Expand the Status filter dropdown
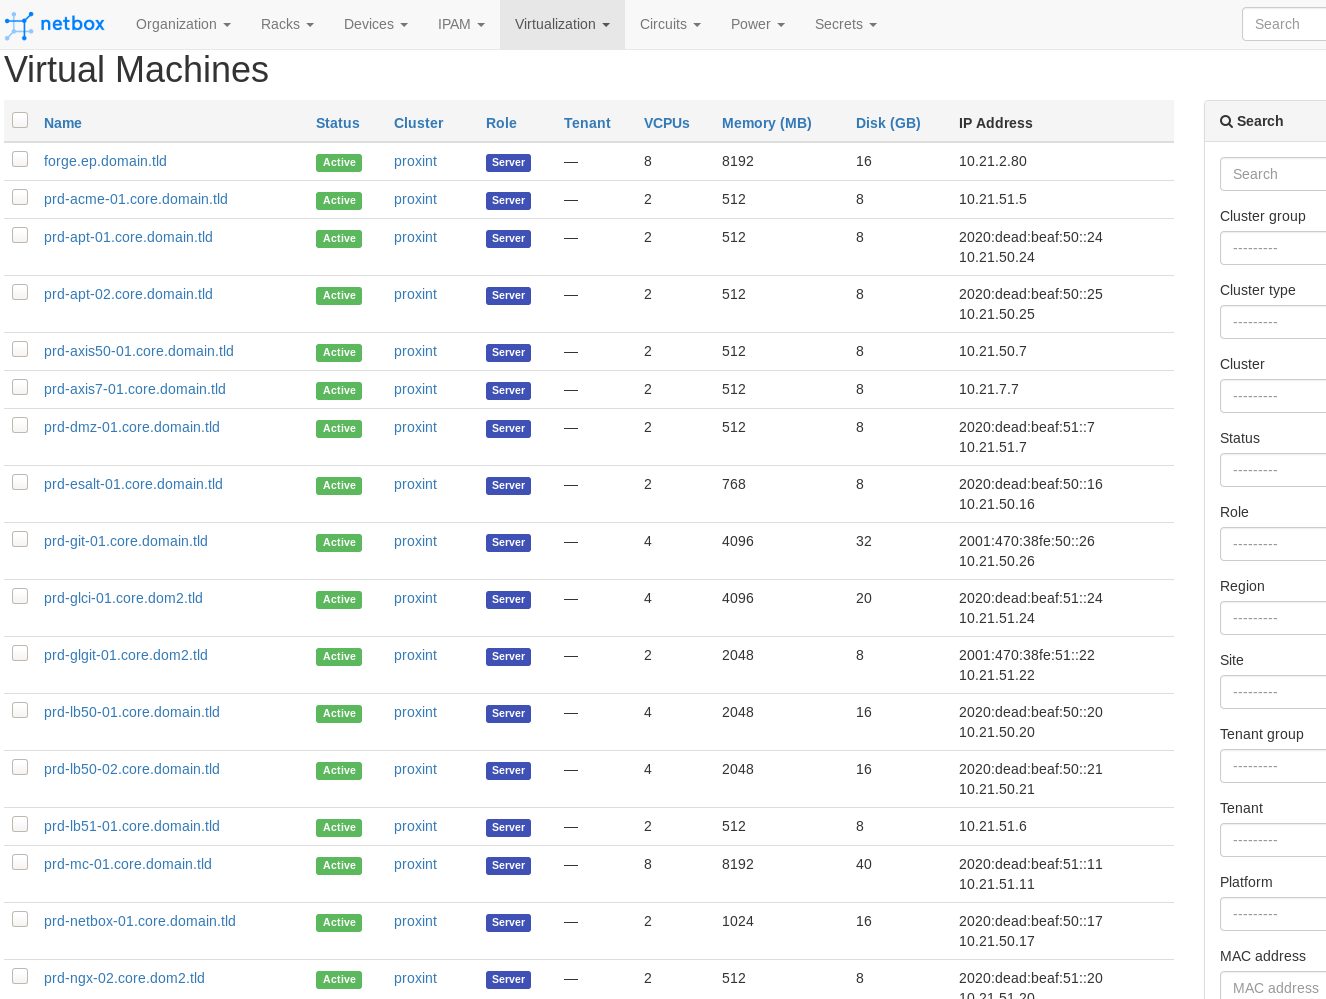1326x999 pixels. click(x=1272, y=470)
